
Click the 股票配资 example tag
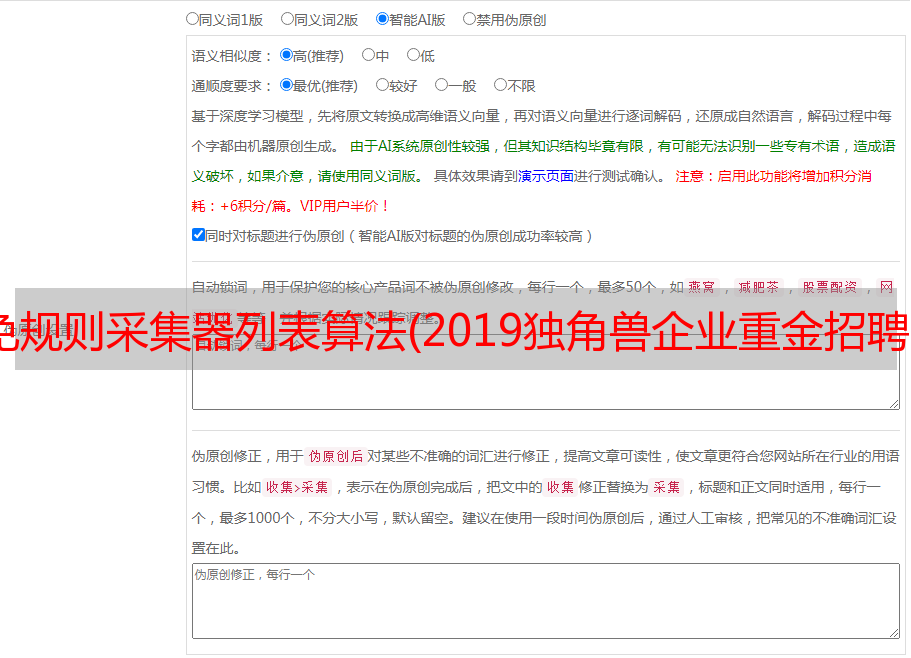coord(830,287)
